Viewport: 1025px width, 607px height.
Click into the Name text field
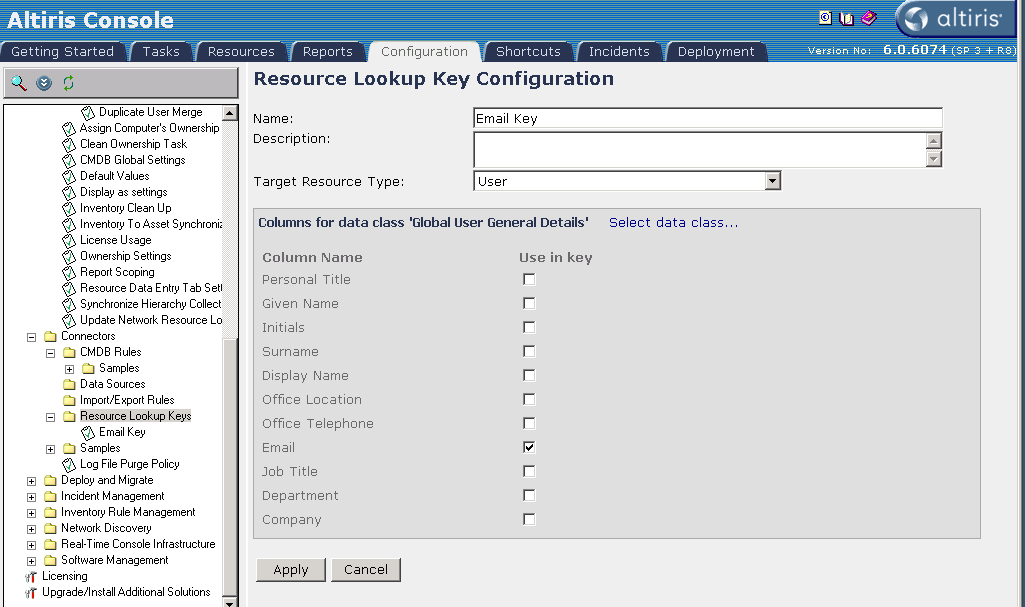707,118
